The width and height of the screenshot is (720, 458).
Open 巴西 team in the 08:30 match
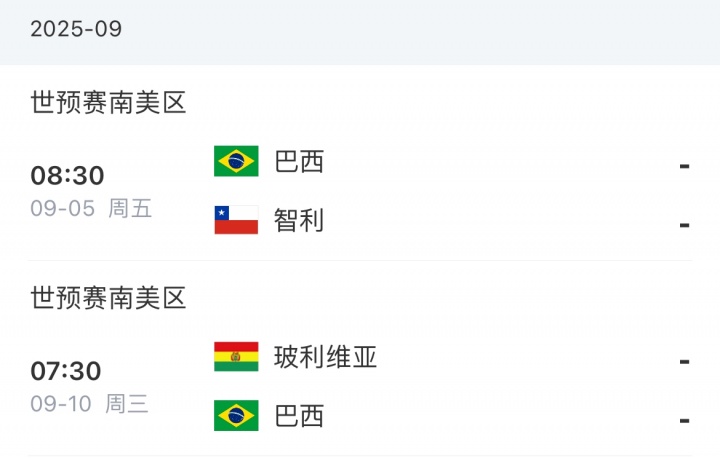(299, 161)
